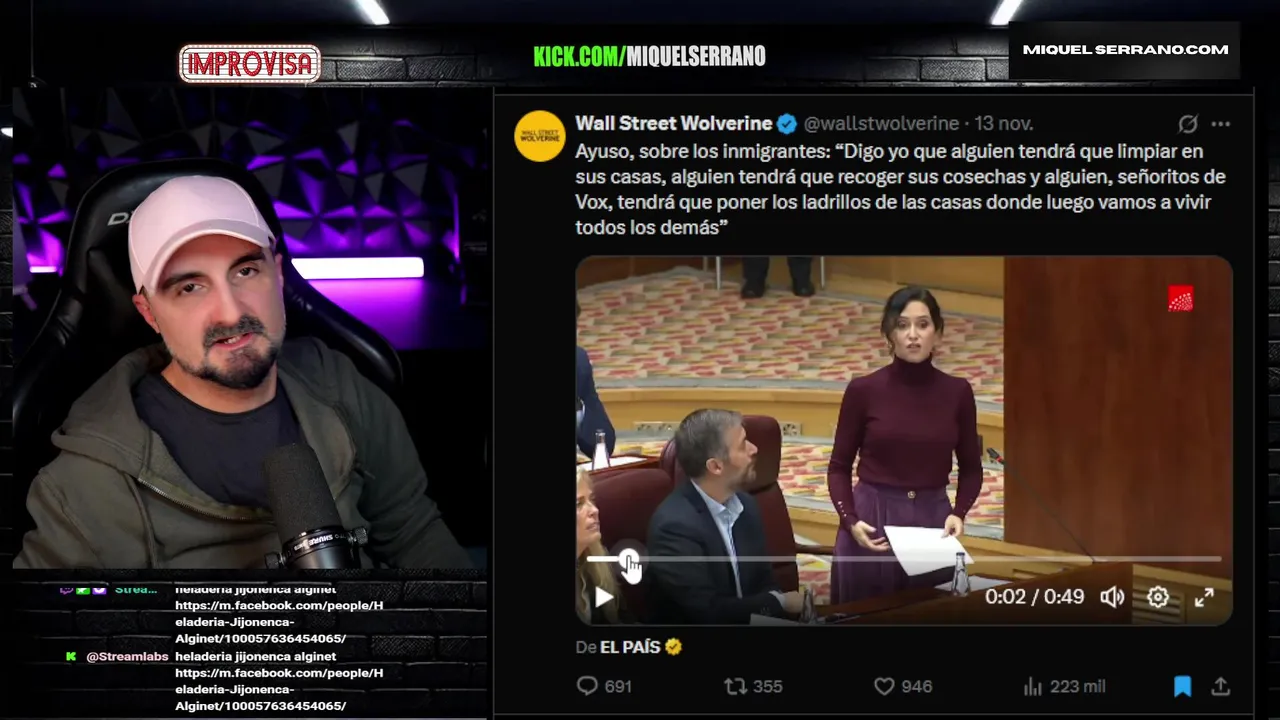Image resolution: width=1280 pixels, height=720 pixels.
Task: Follow the EL PAÍS source link
Action: (630, 647)
